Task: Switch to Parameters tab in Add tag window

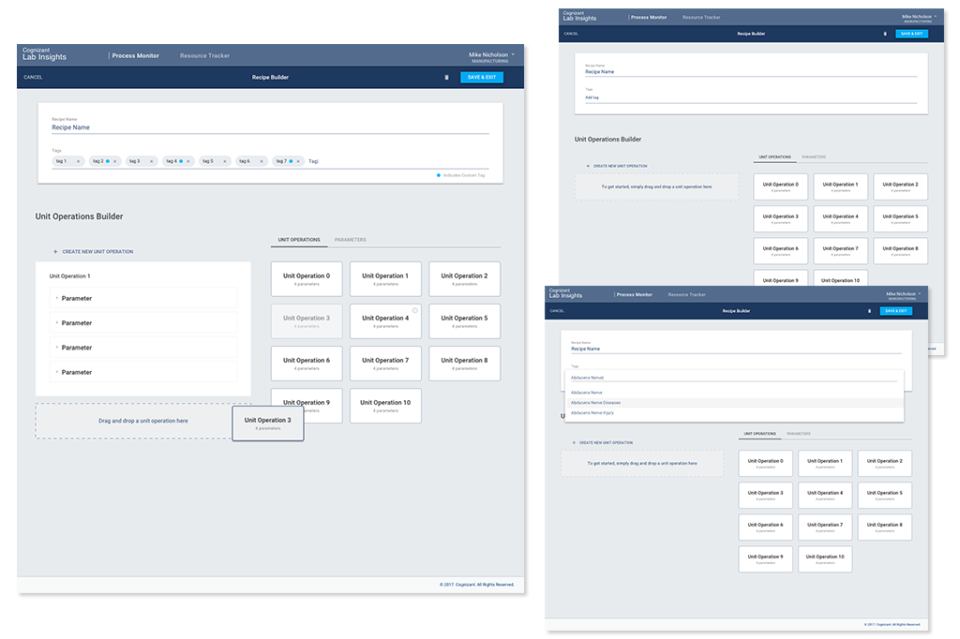Action: coord(814,157)
